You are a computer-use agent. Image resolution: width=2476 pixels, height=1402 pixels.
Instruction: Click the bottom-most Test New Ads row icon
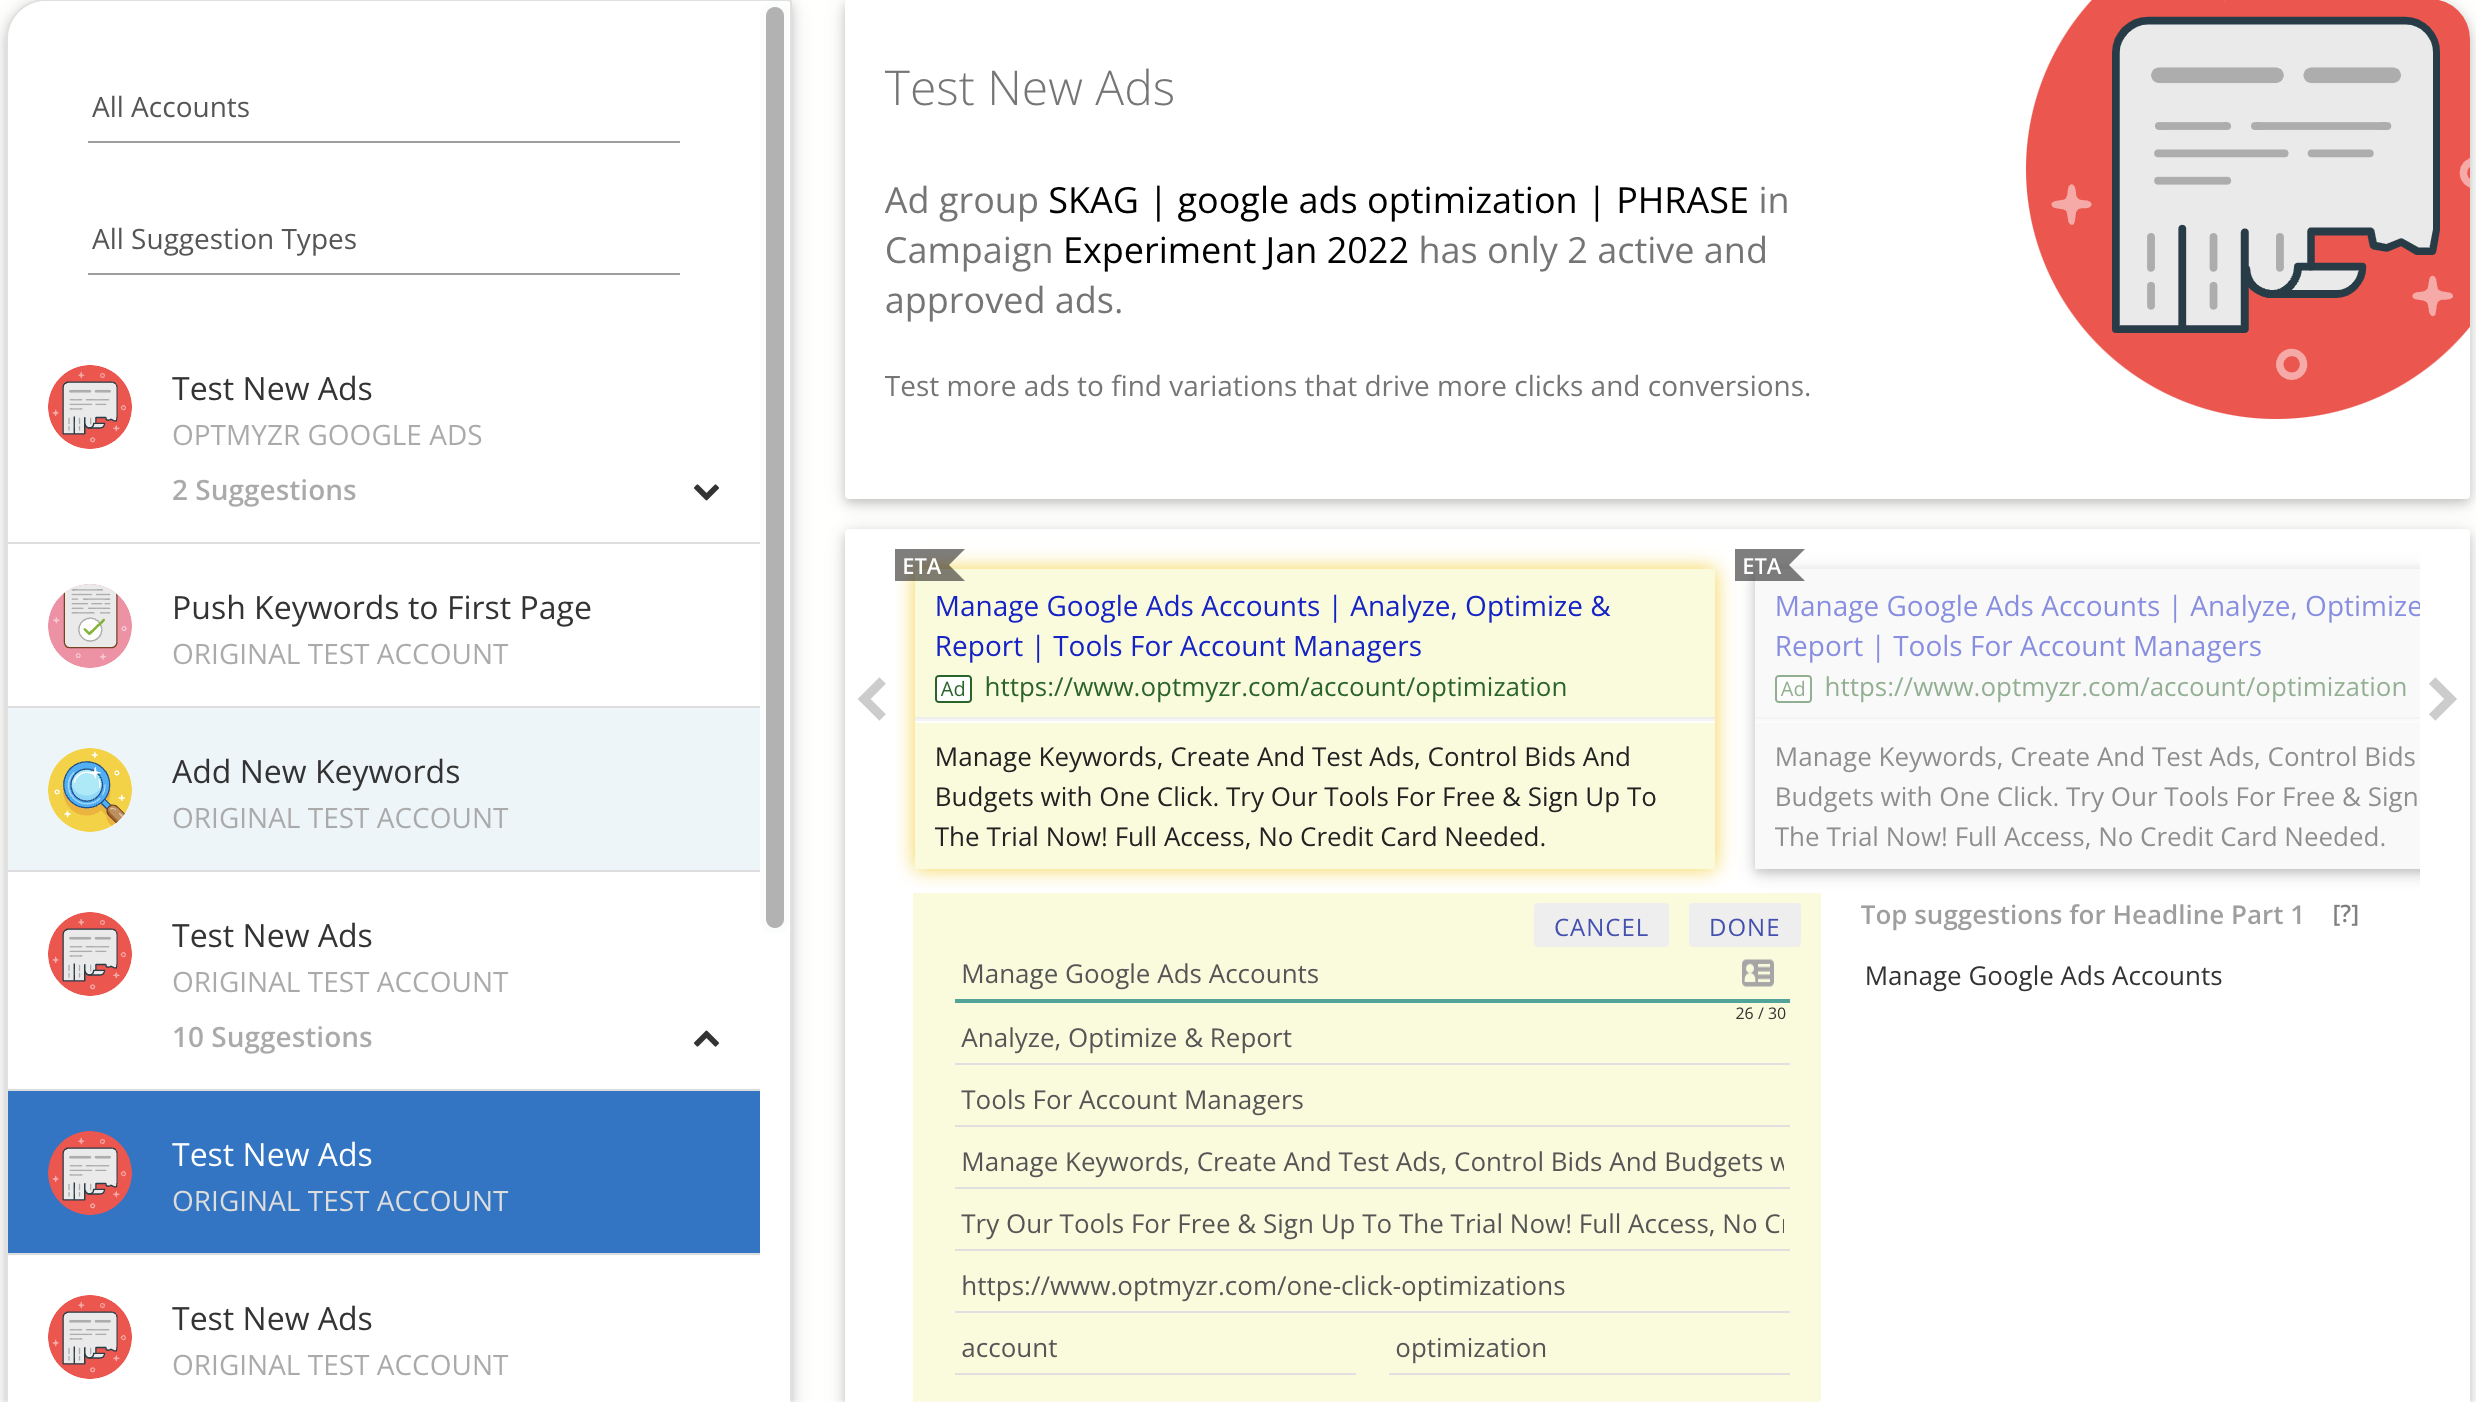[90, 1337]
